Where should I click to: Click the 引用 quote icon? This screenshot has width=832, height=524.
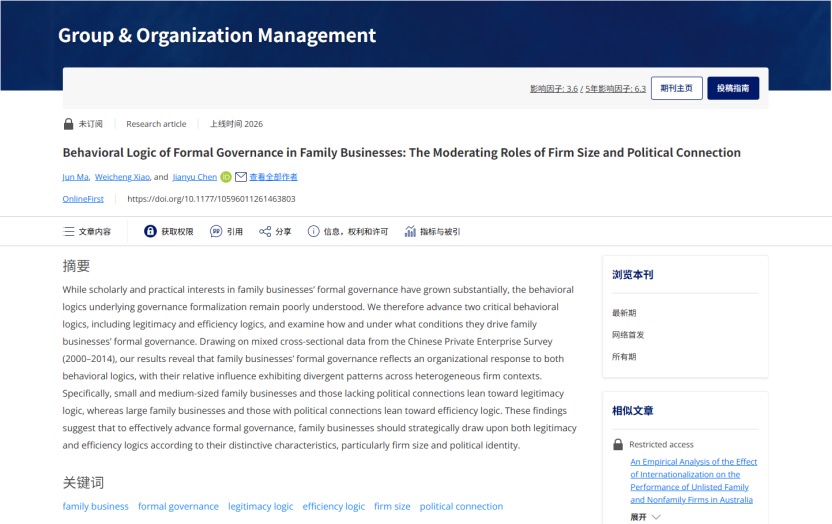pos(216,231)
